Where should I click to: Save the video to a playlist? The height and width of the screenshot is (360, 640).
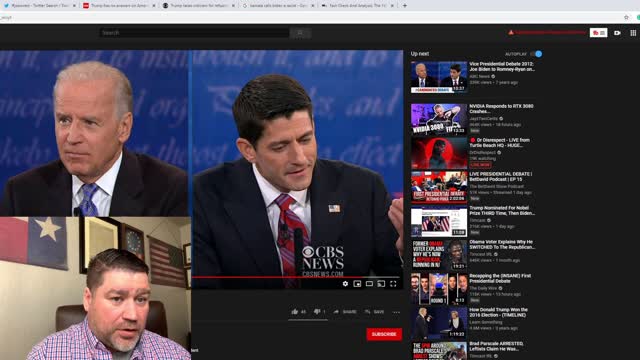pos(374,312)
